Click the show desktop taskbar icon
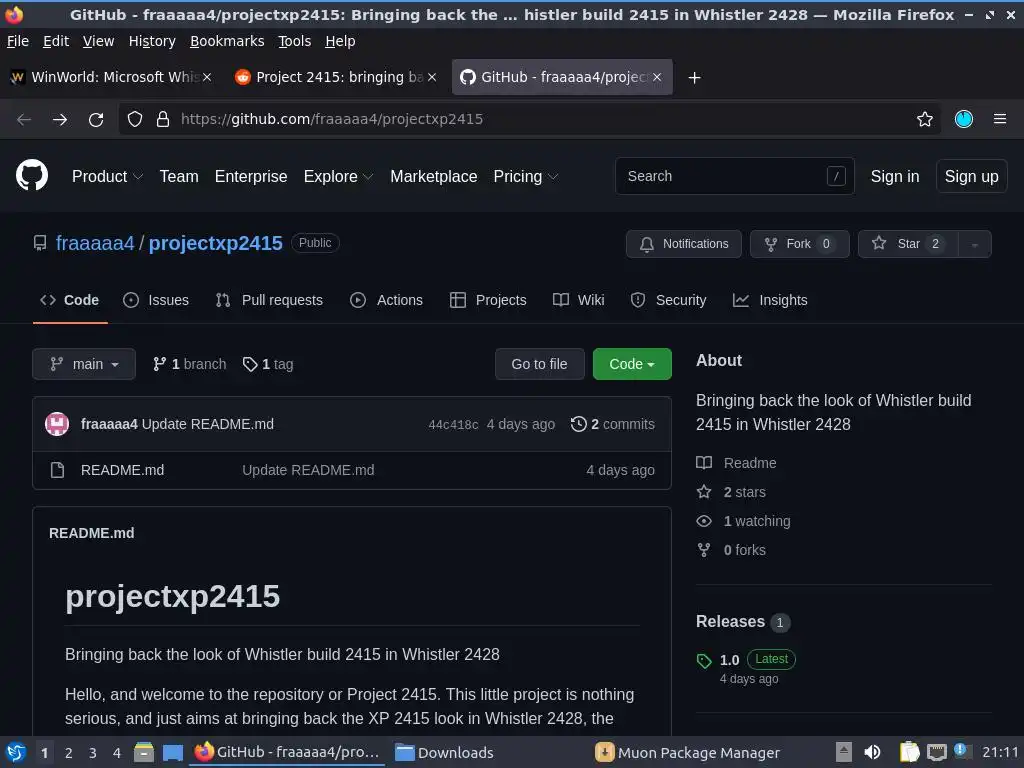The height and width of the screenshot is (768, 1024). tap(172, 752)
